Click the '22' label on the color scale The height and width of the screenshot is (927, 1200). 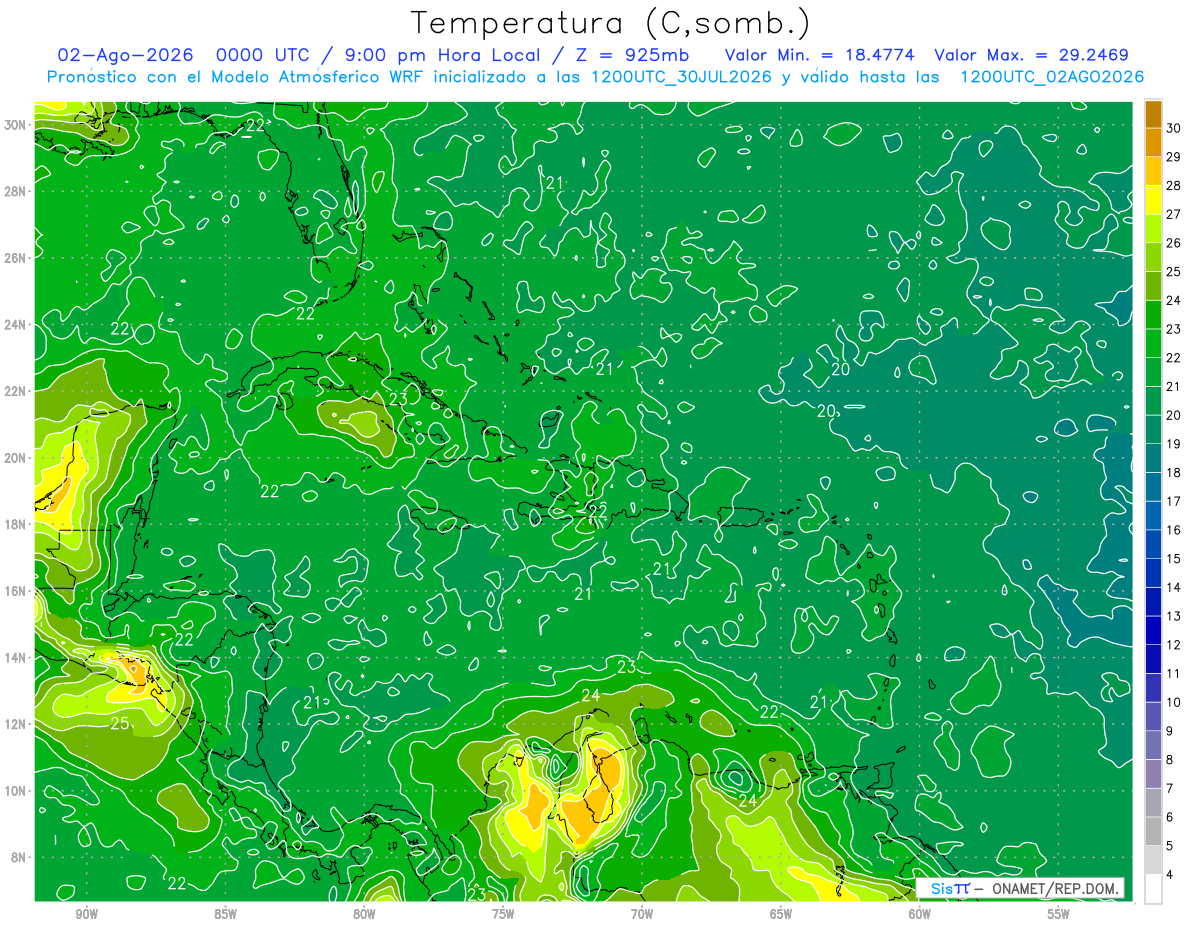(x=1174, y=358)
